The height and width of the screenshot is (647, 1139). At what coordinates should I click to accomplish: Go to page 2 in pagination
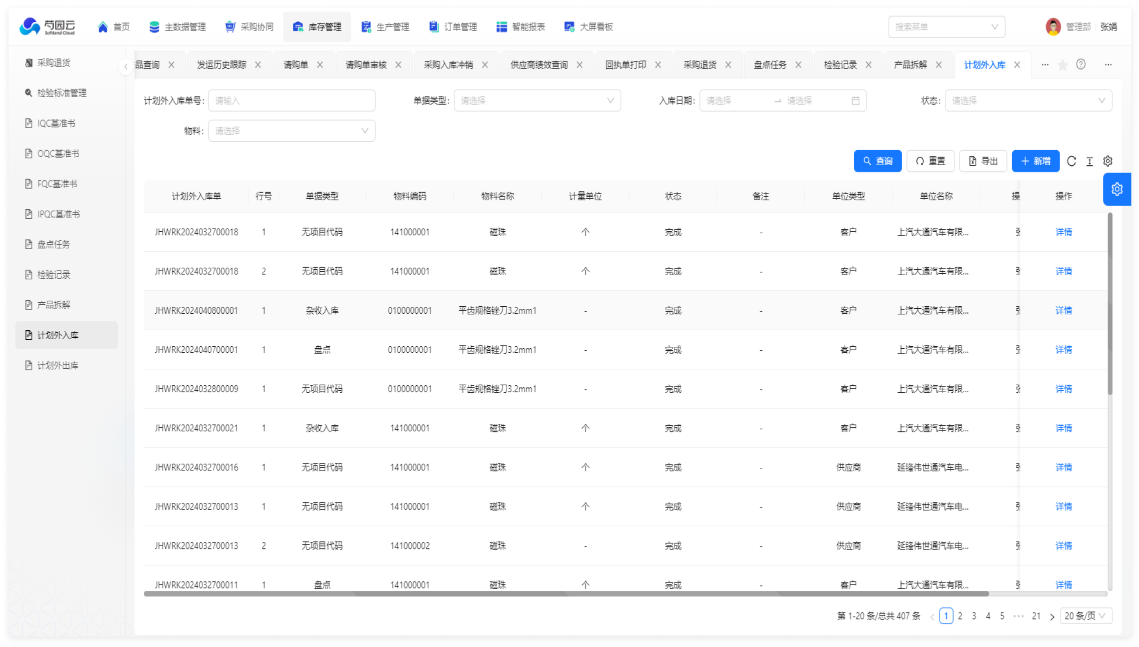(x=960, y=616)
